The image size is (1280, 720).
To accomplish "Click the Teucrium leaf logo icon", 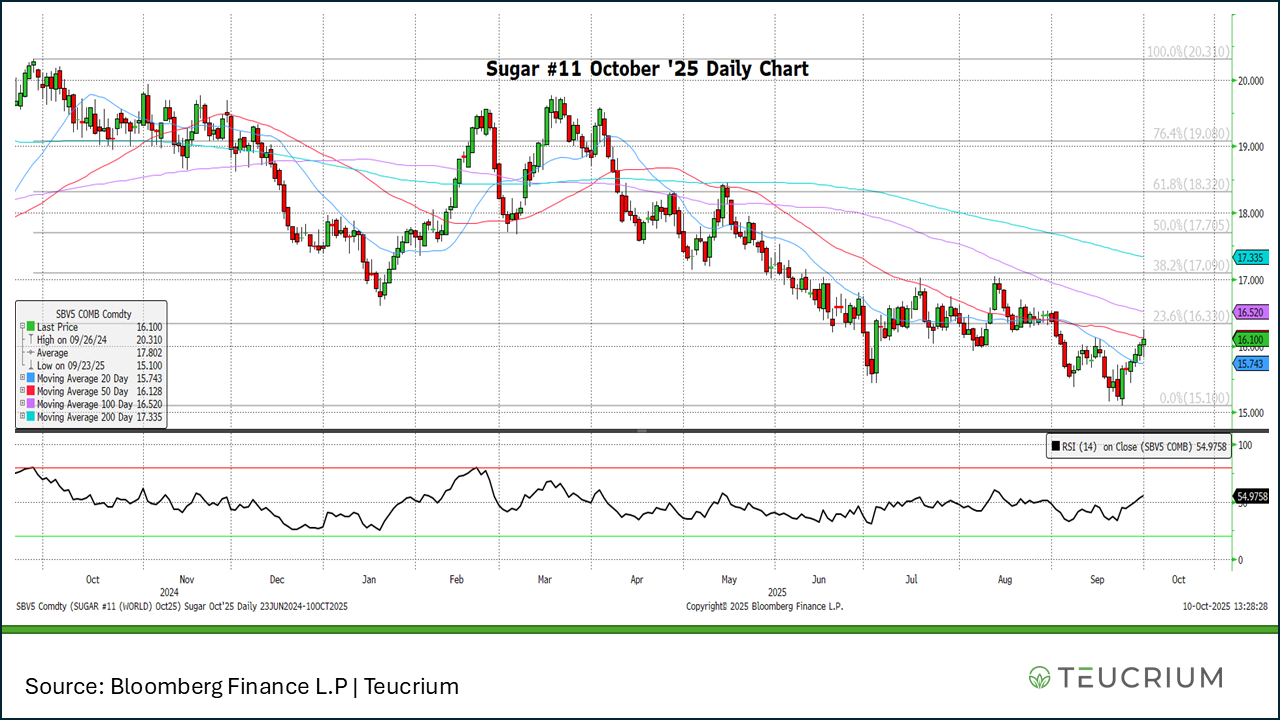I will click(1040, 677).
